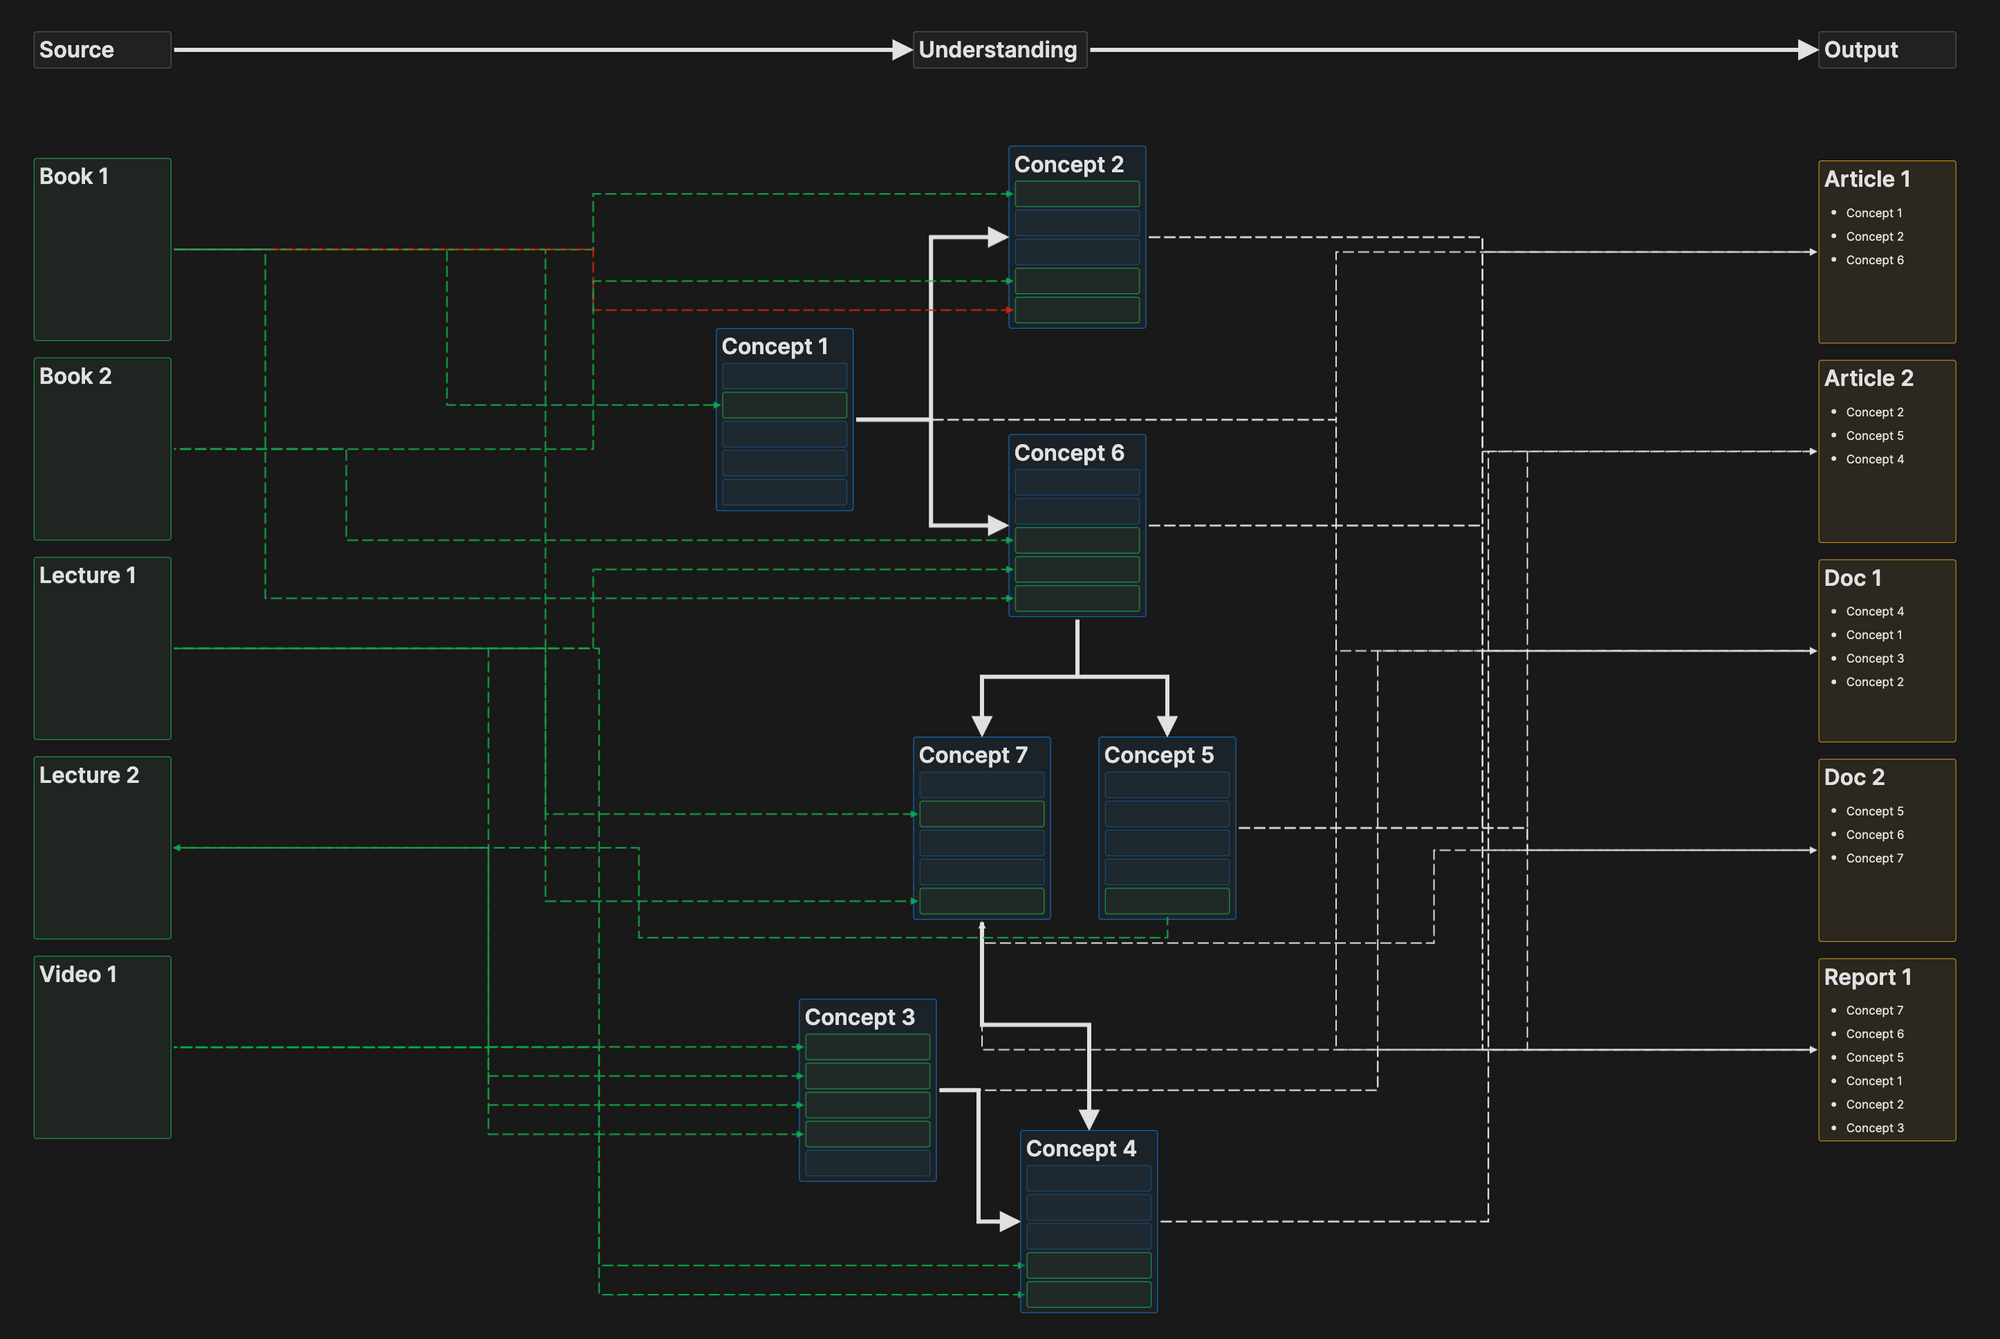Click the Concept 6 node title
Viewport: 2000px width, 1339px height.
(1069, 453)
